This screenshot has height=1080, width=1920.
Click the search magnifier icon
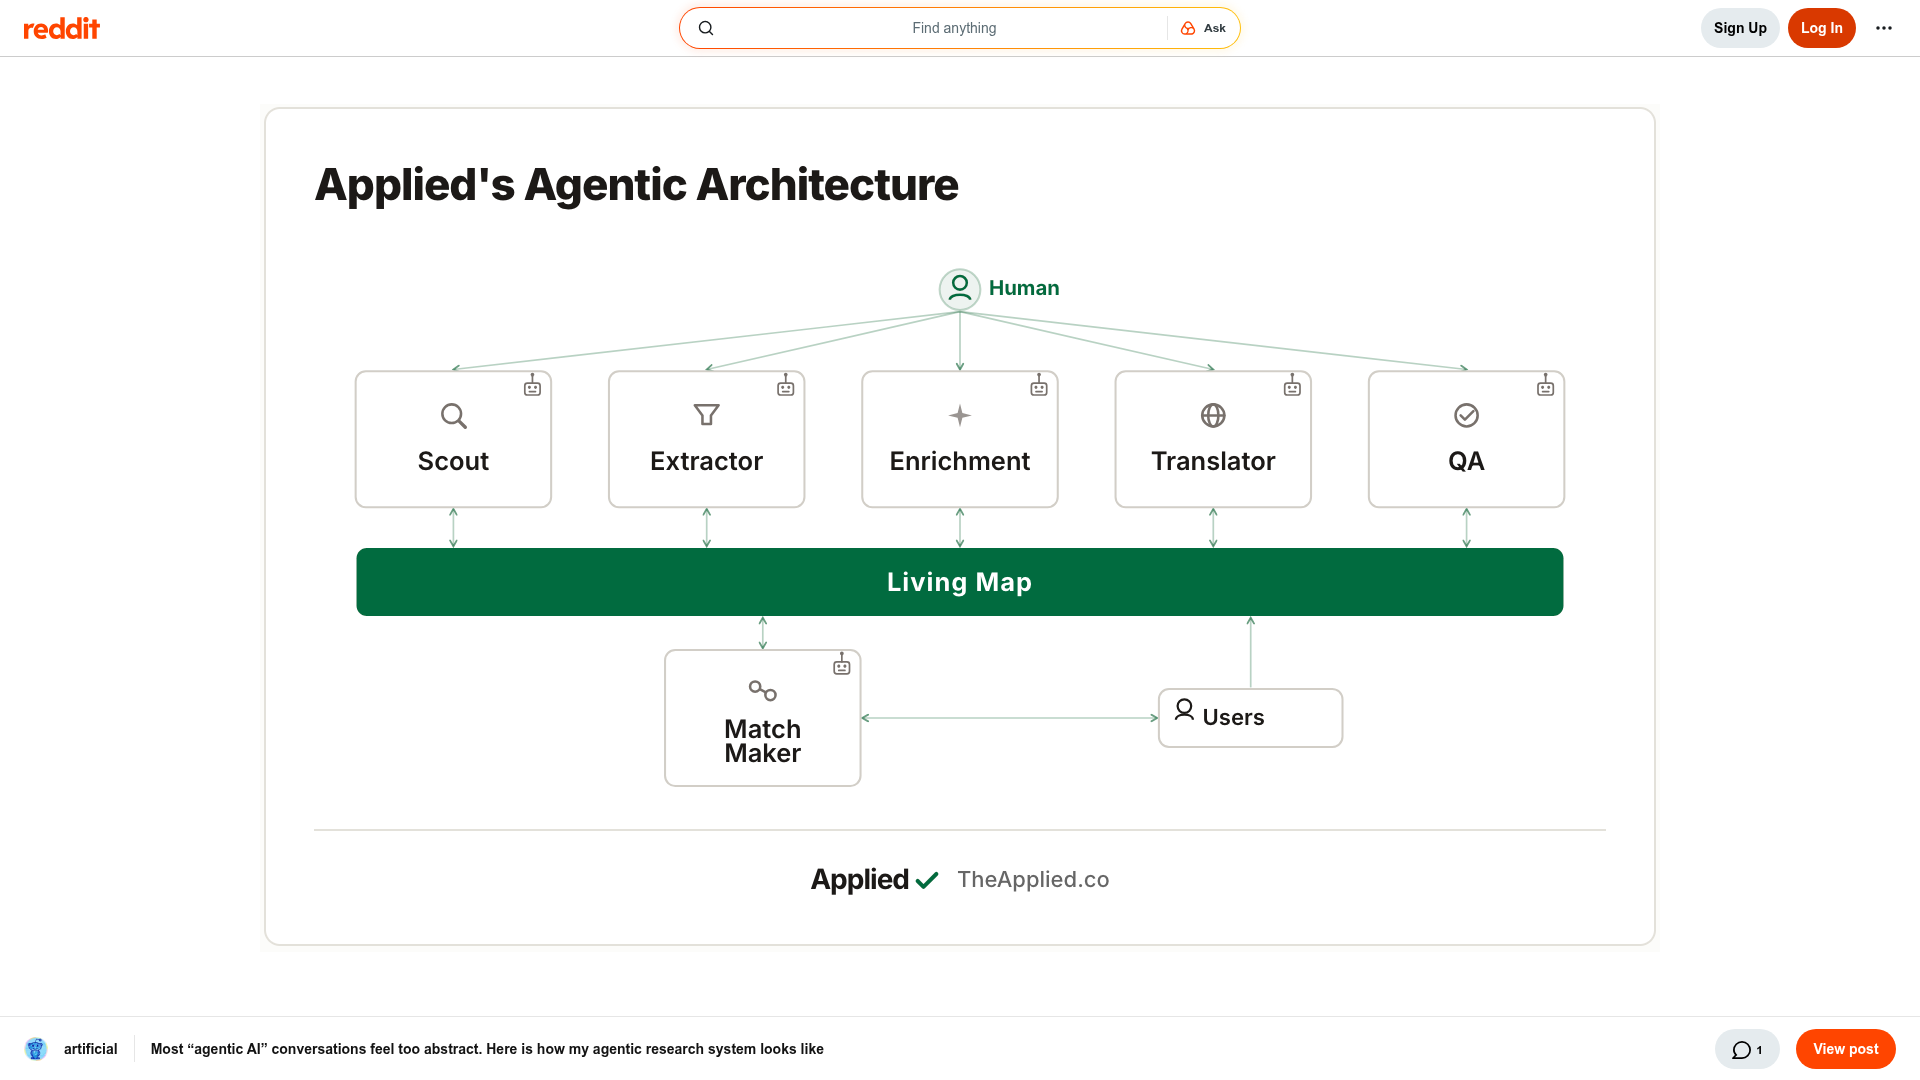(x=706, y=28)
